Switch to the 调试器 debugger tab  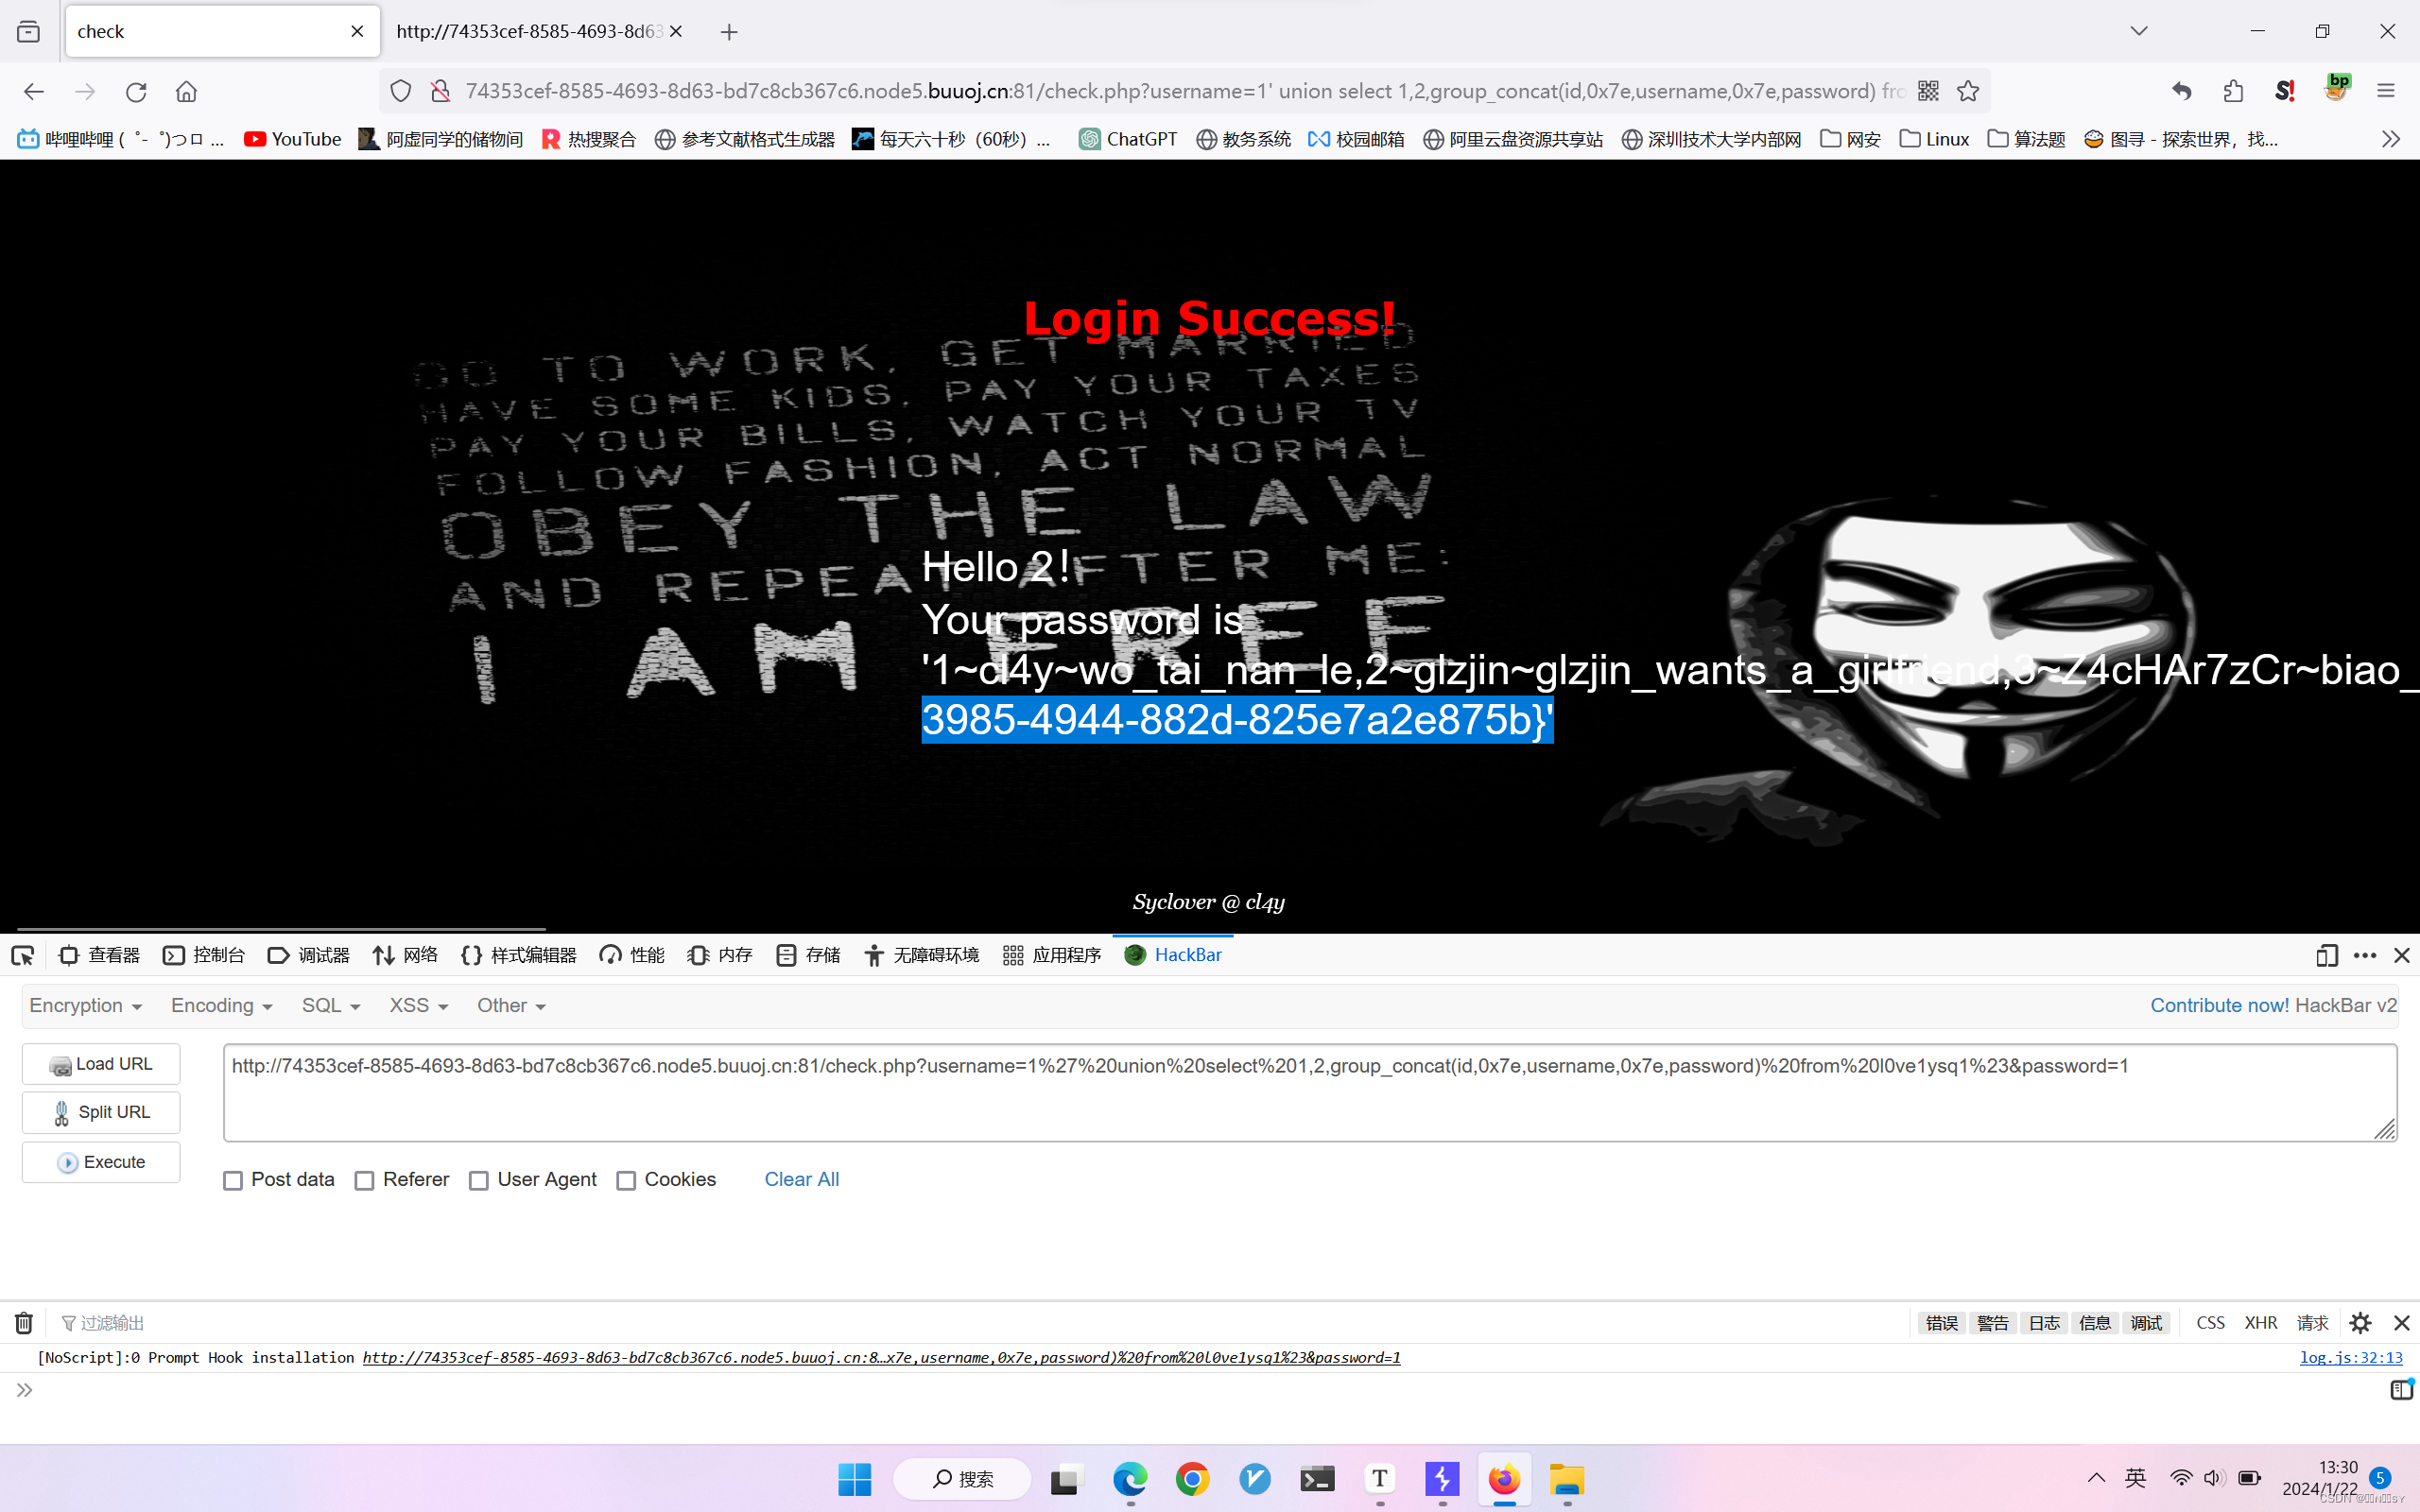pyautogui.click(x=309, y=956)
